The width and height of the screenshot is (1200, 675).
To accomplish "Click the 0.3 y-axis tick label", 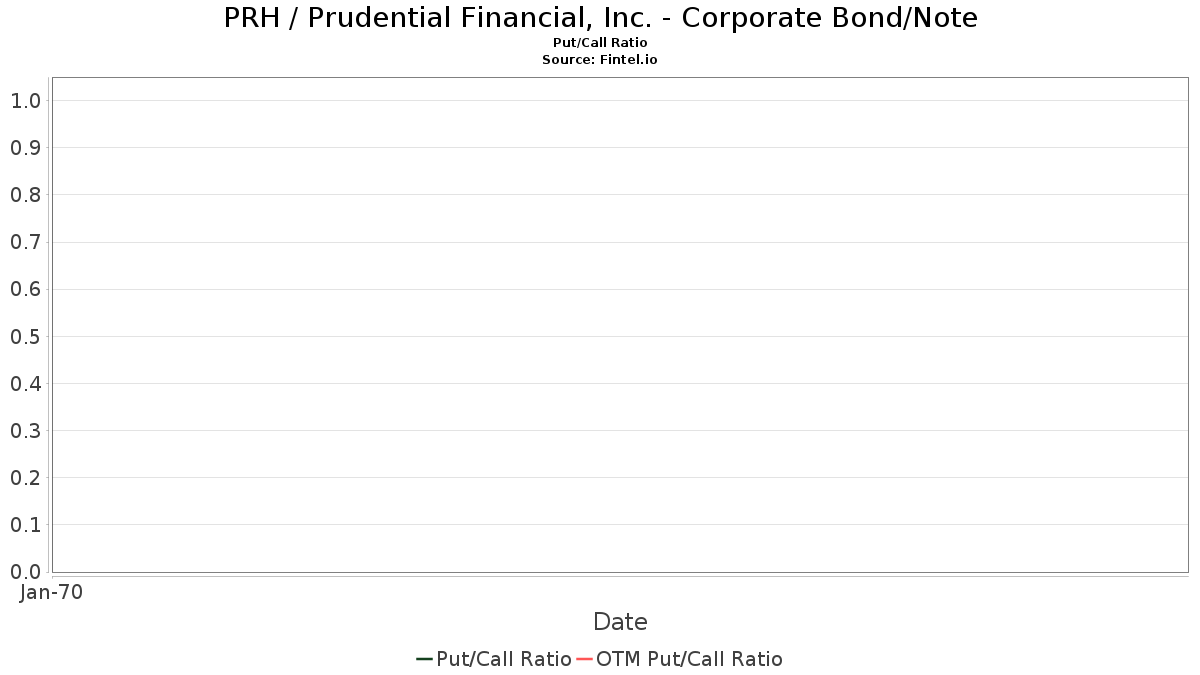I will click(25, 430).
